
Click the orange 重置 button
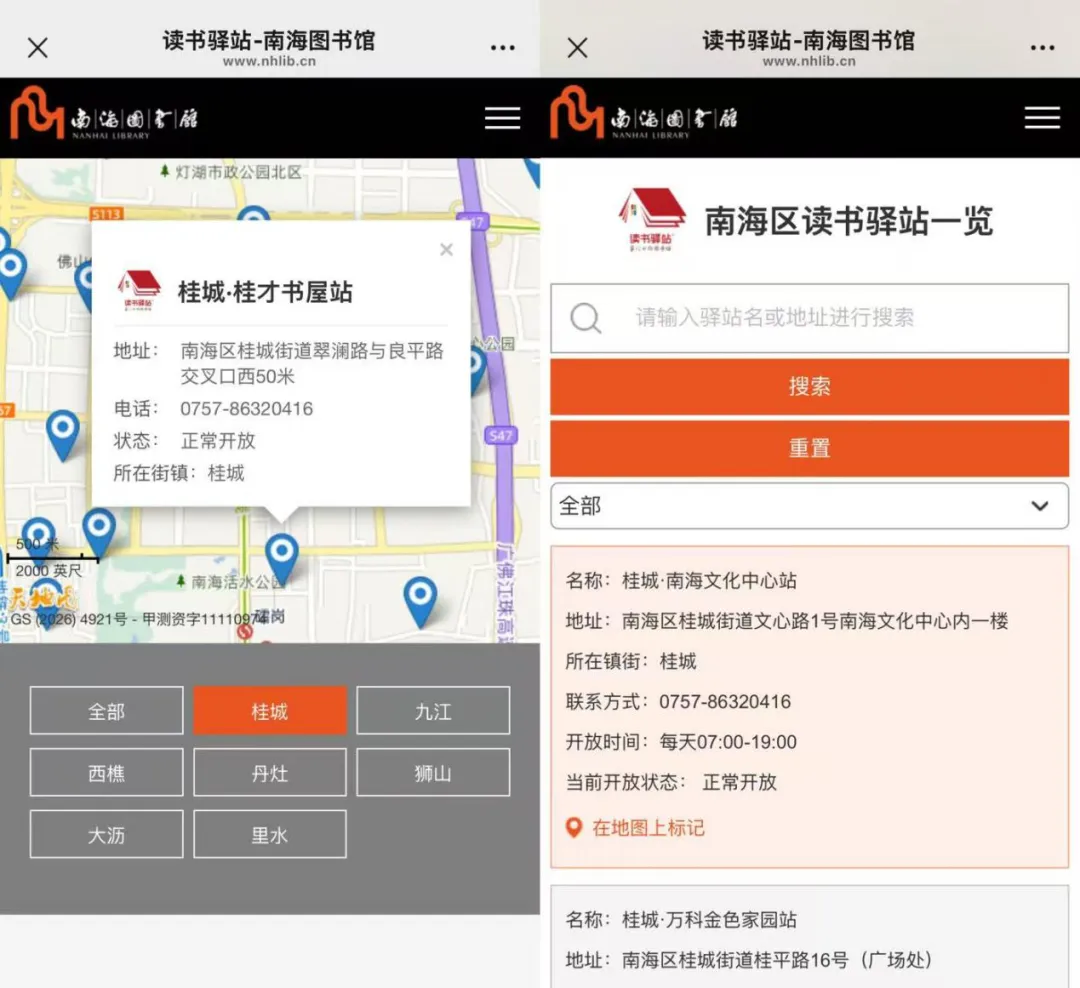tap(809, 449)
